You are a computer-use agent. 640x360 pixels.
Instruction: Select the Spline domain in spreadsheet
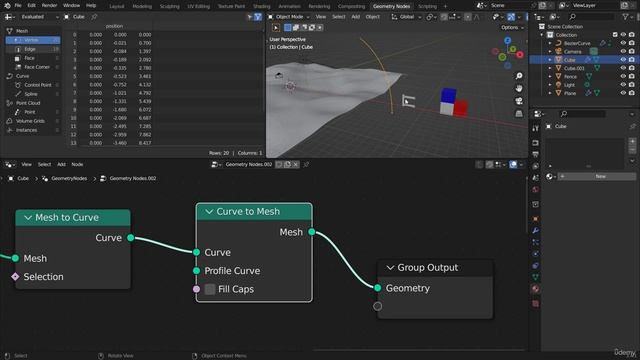(x=33, y=94)
